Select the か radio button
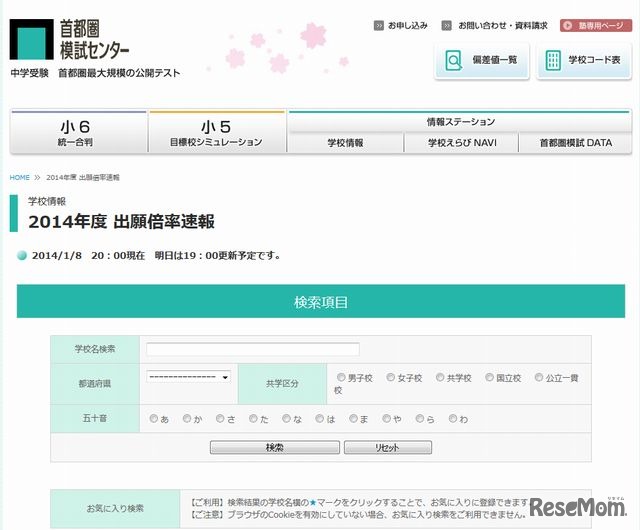 coord(187,419)
